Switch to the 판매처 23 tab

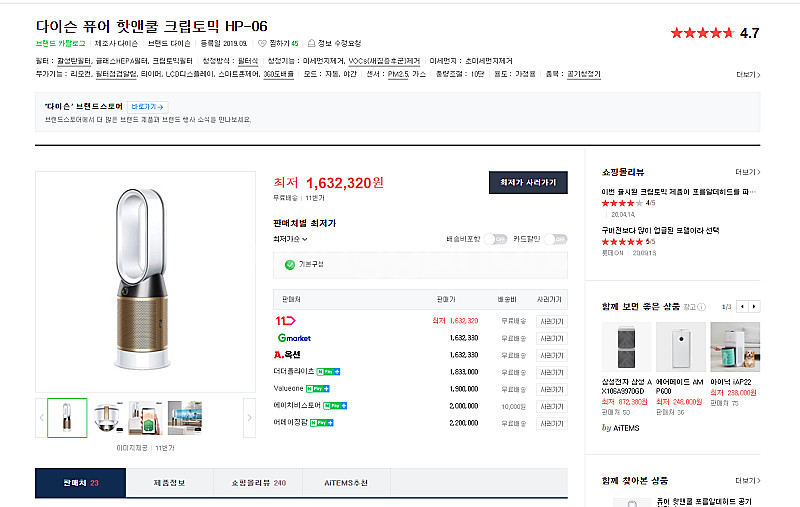click(x=81, y=483)
